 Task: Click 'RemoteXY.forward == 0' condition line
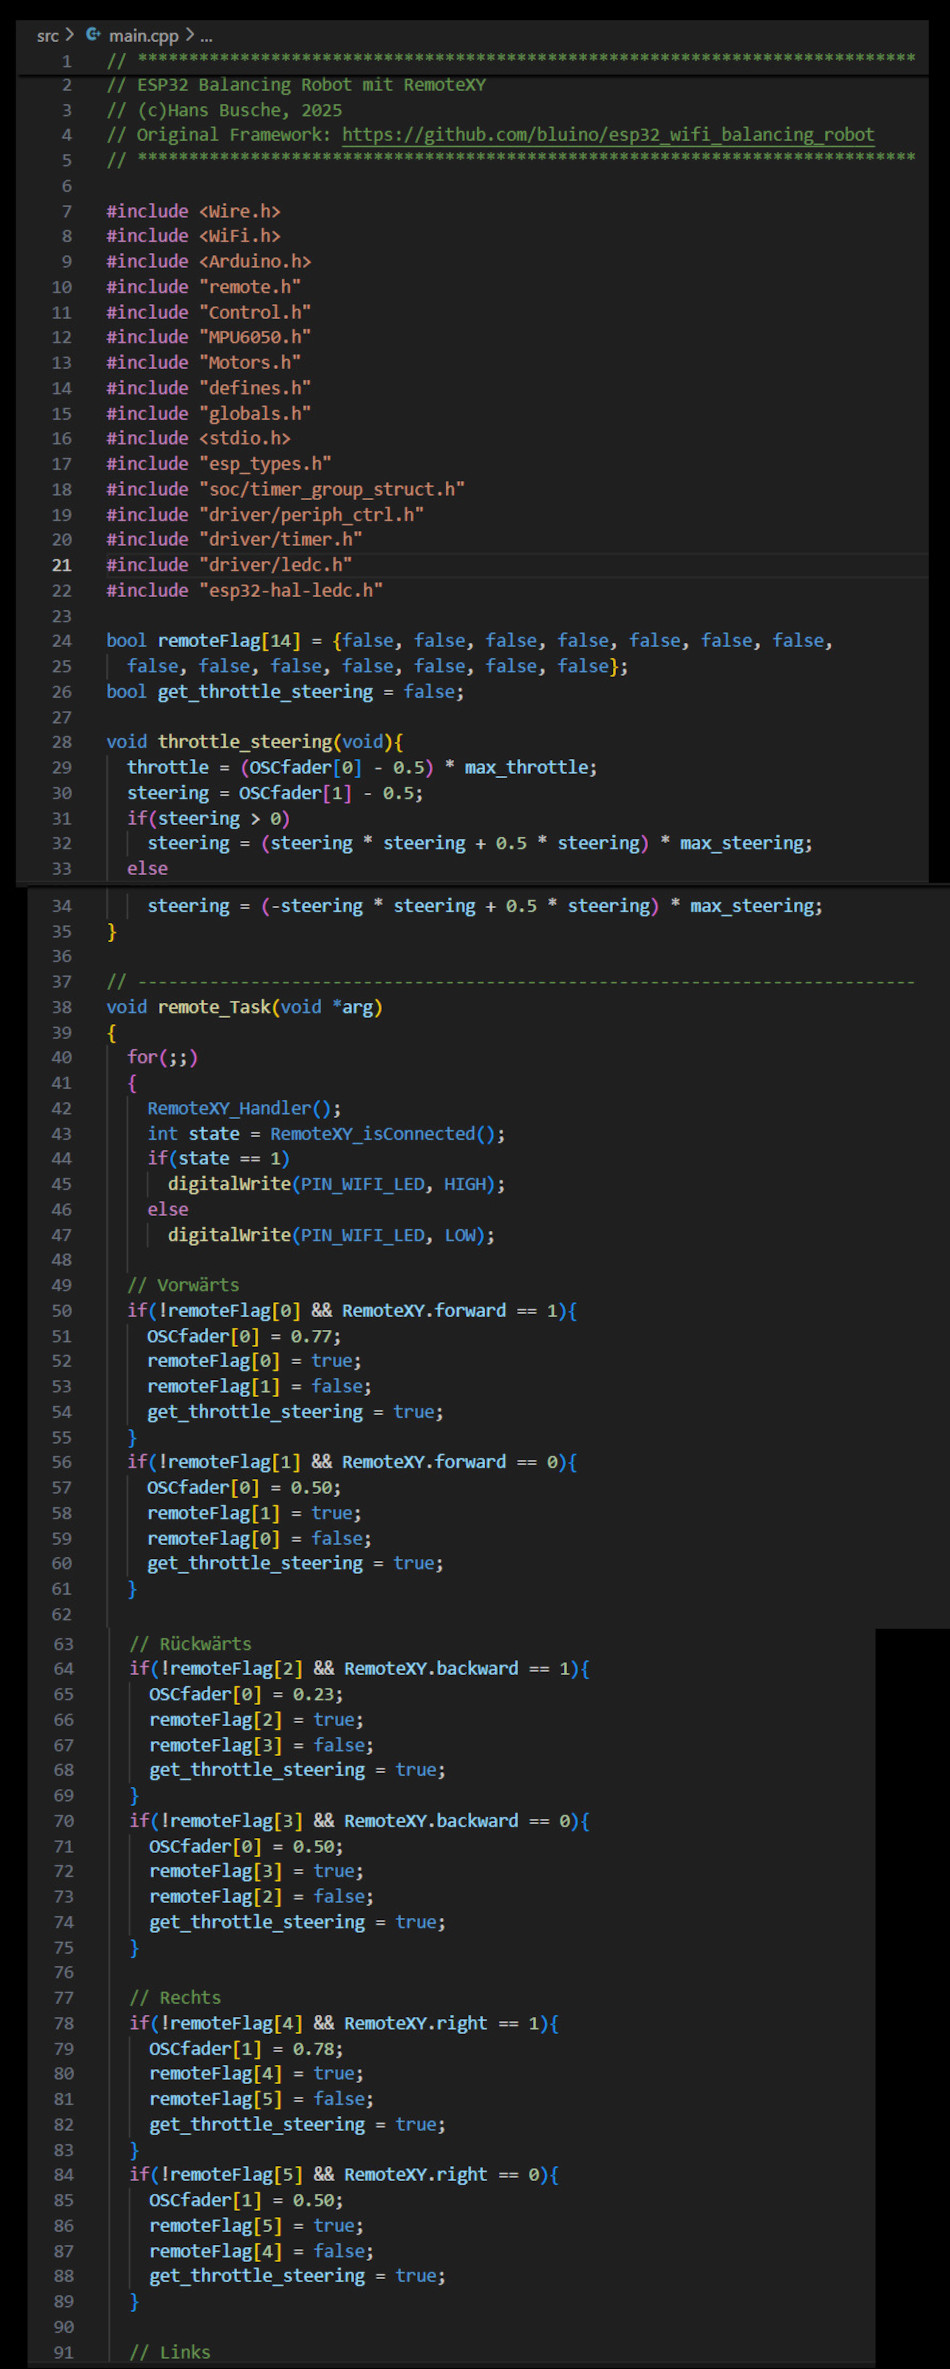pos(352,1462)
